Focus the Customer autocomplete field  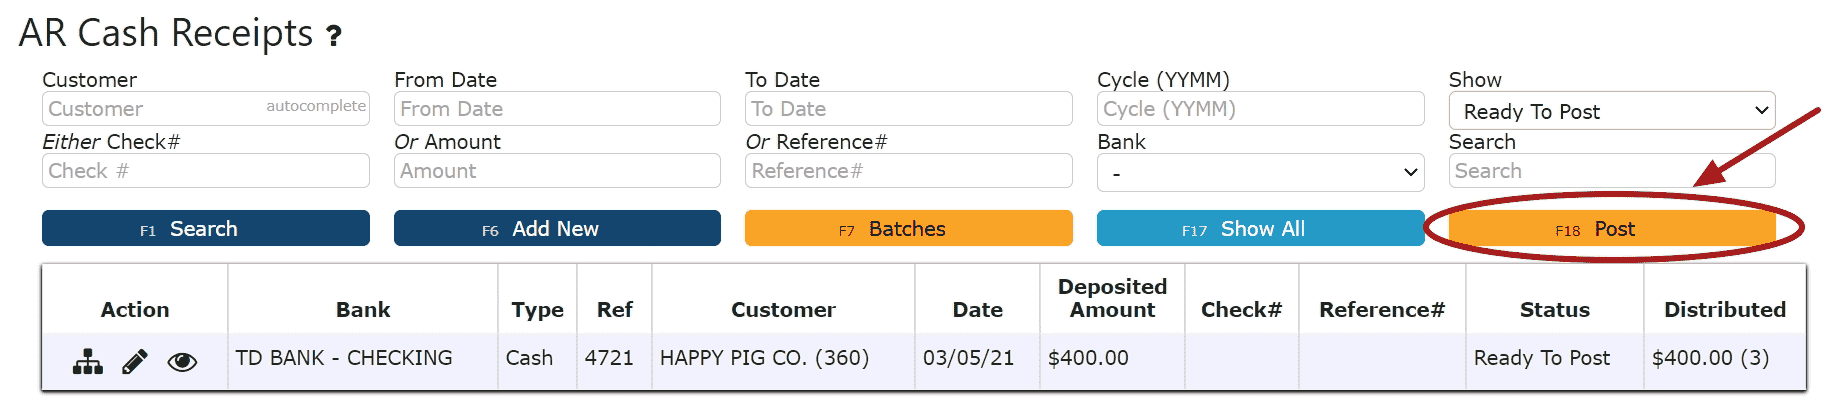tap(206, 109)
